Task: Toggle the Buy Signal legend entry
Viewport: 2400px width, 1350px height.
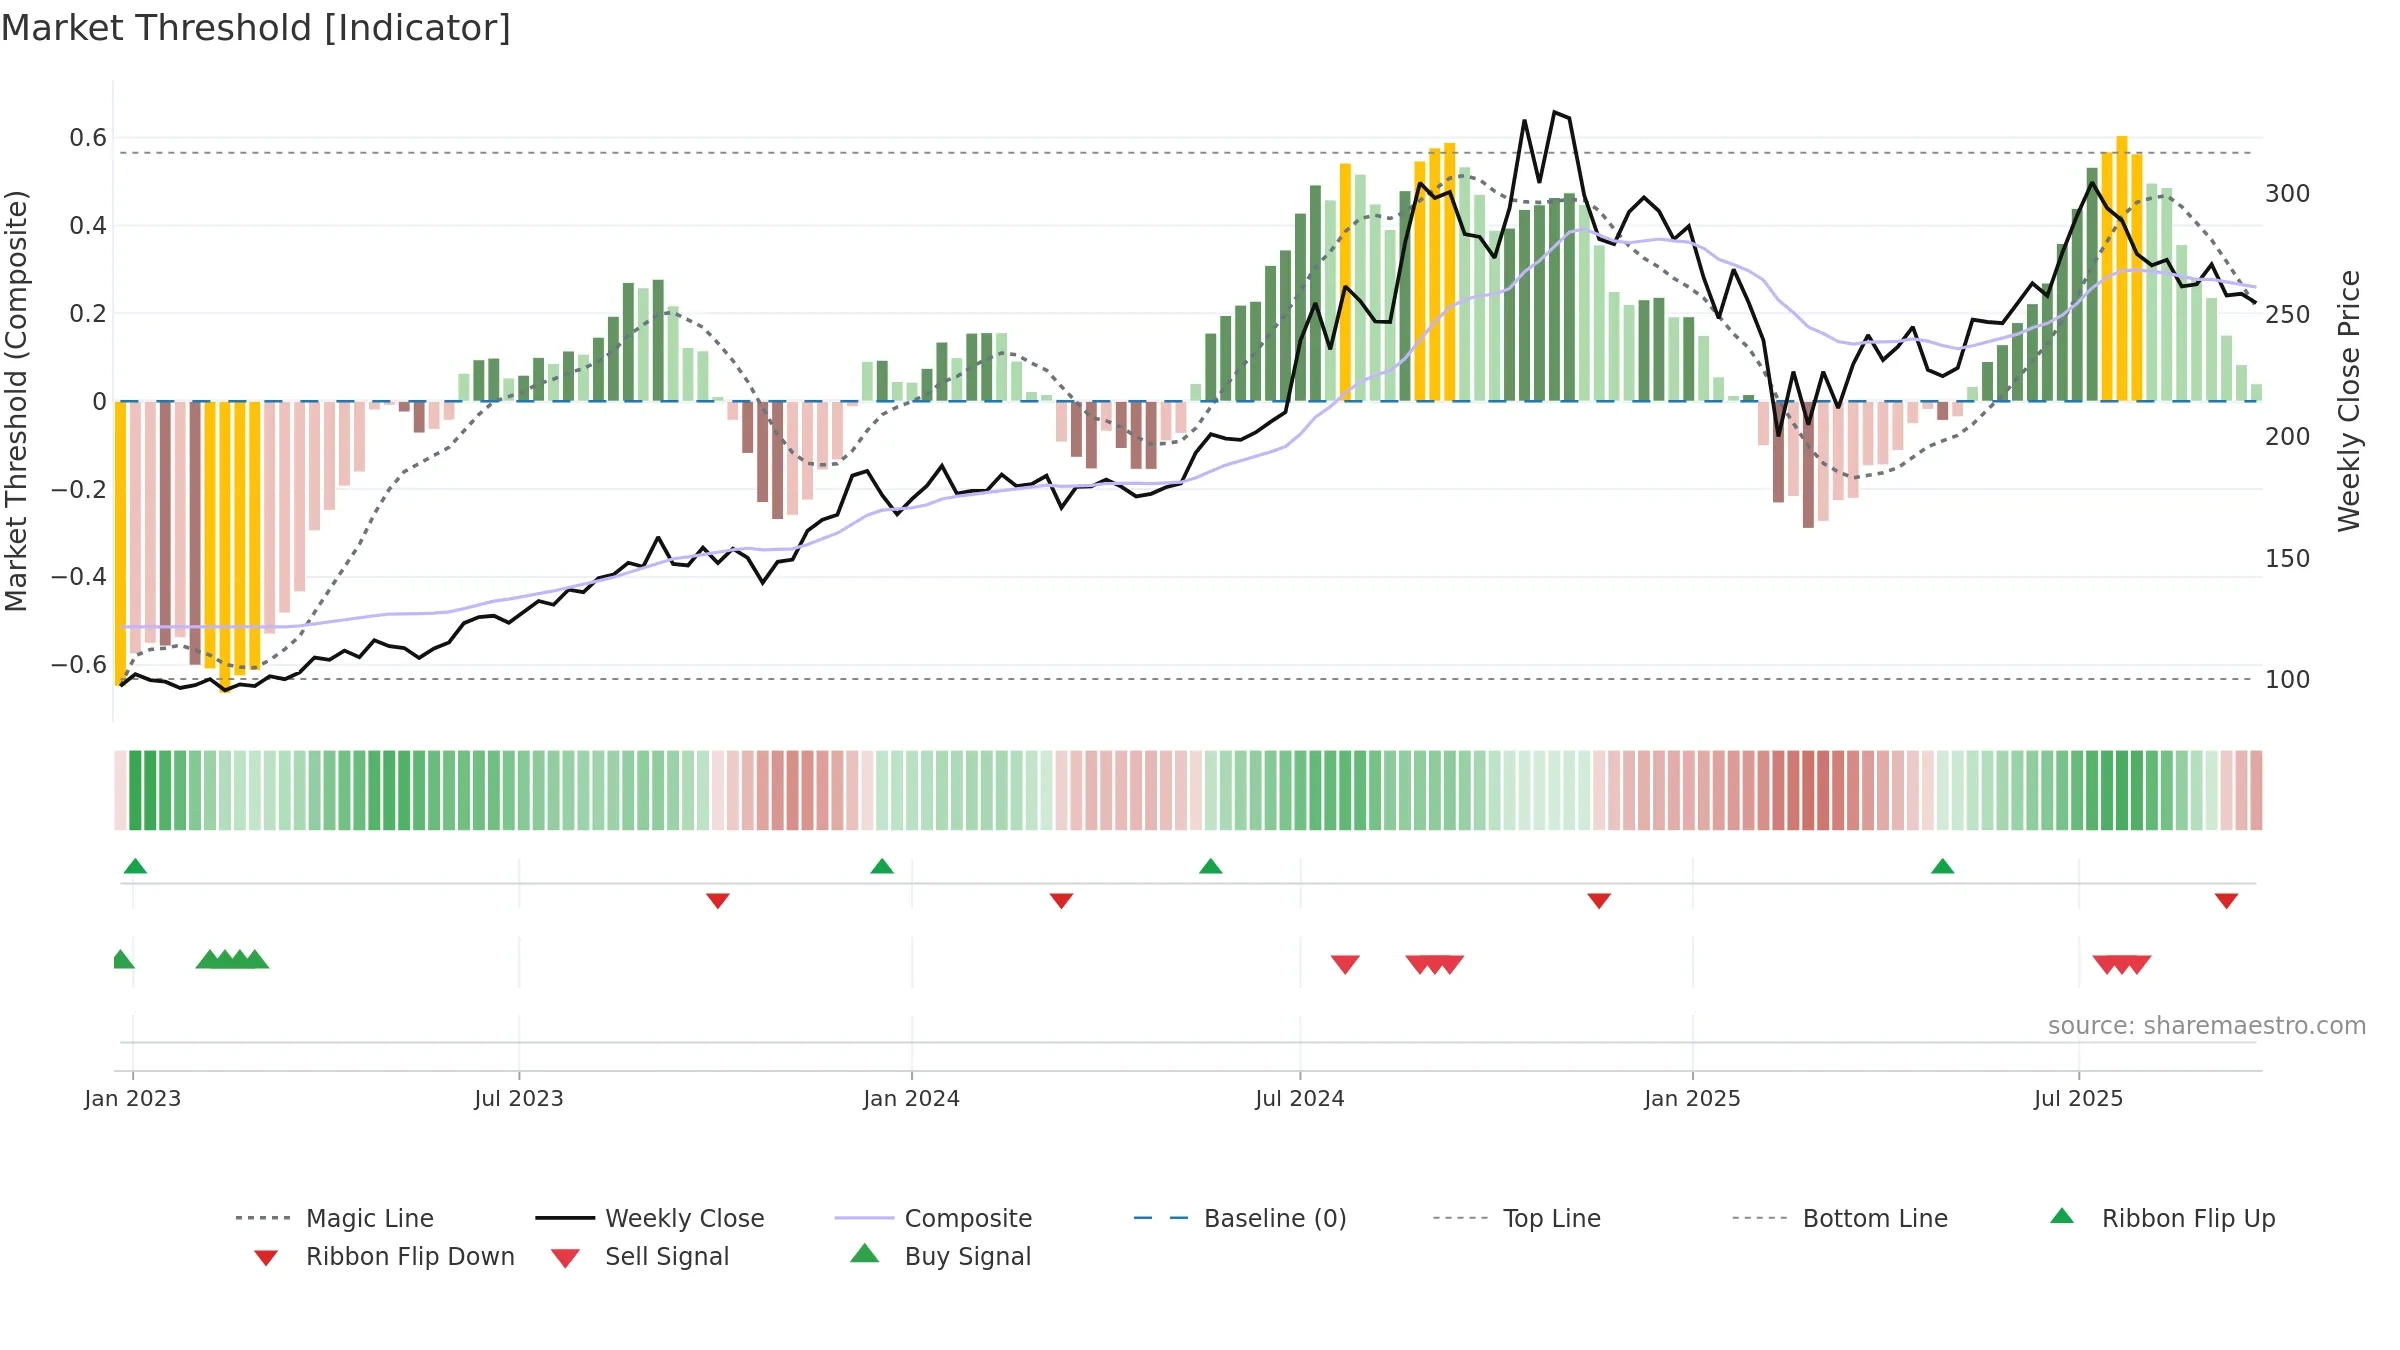Action: tap(940, 1256)
